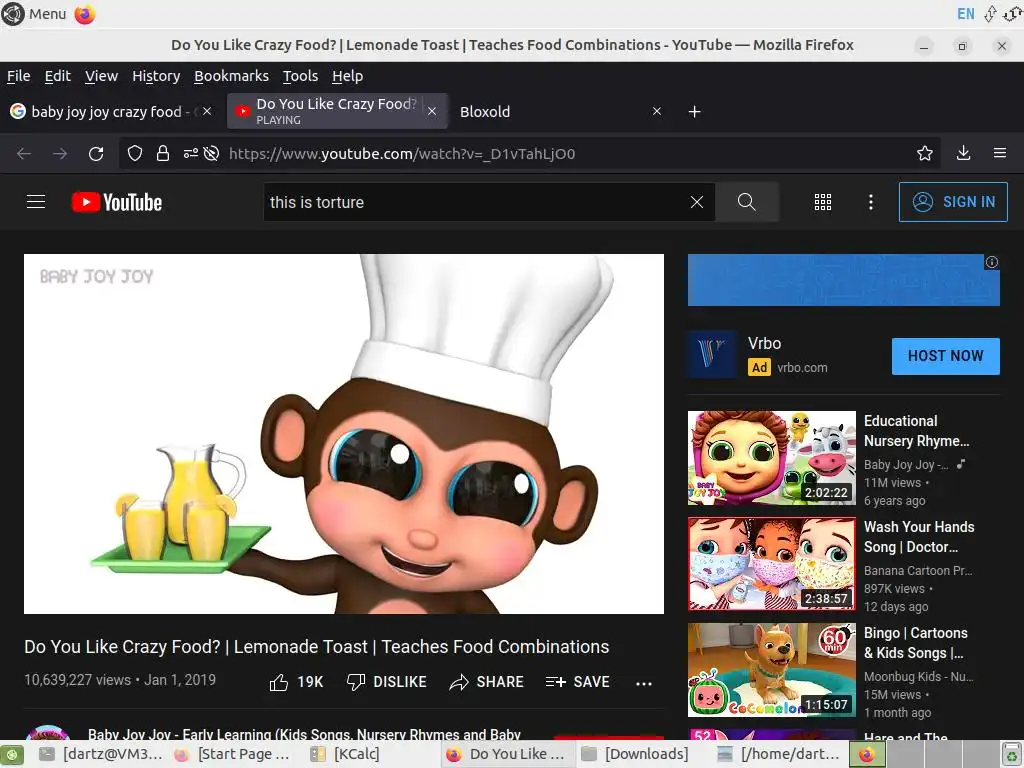Open the vrbo.com ad link
The image size is (1024, 768).
point(802,368)
